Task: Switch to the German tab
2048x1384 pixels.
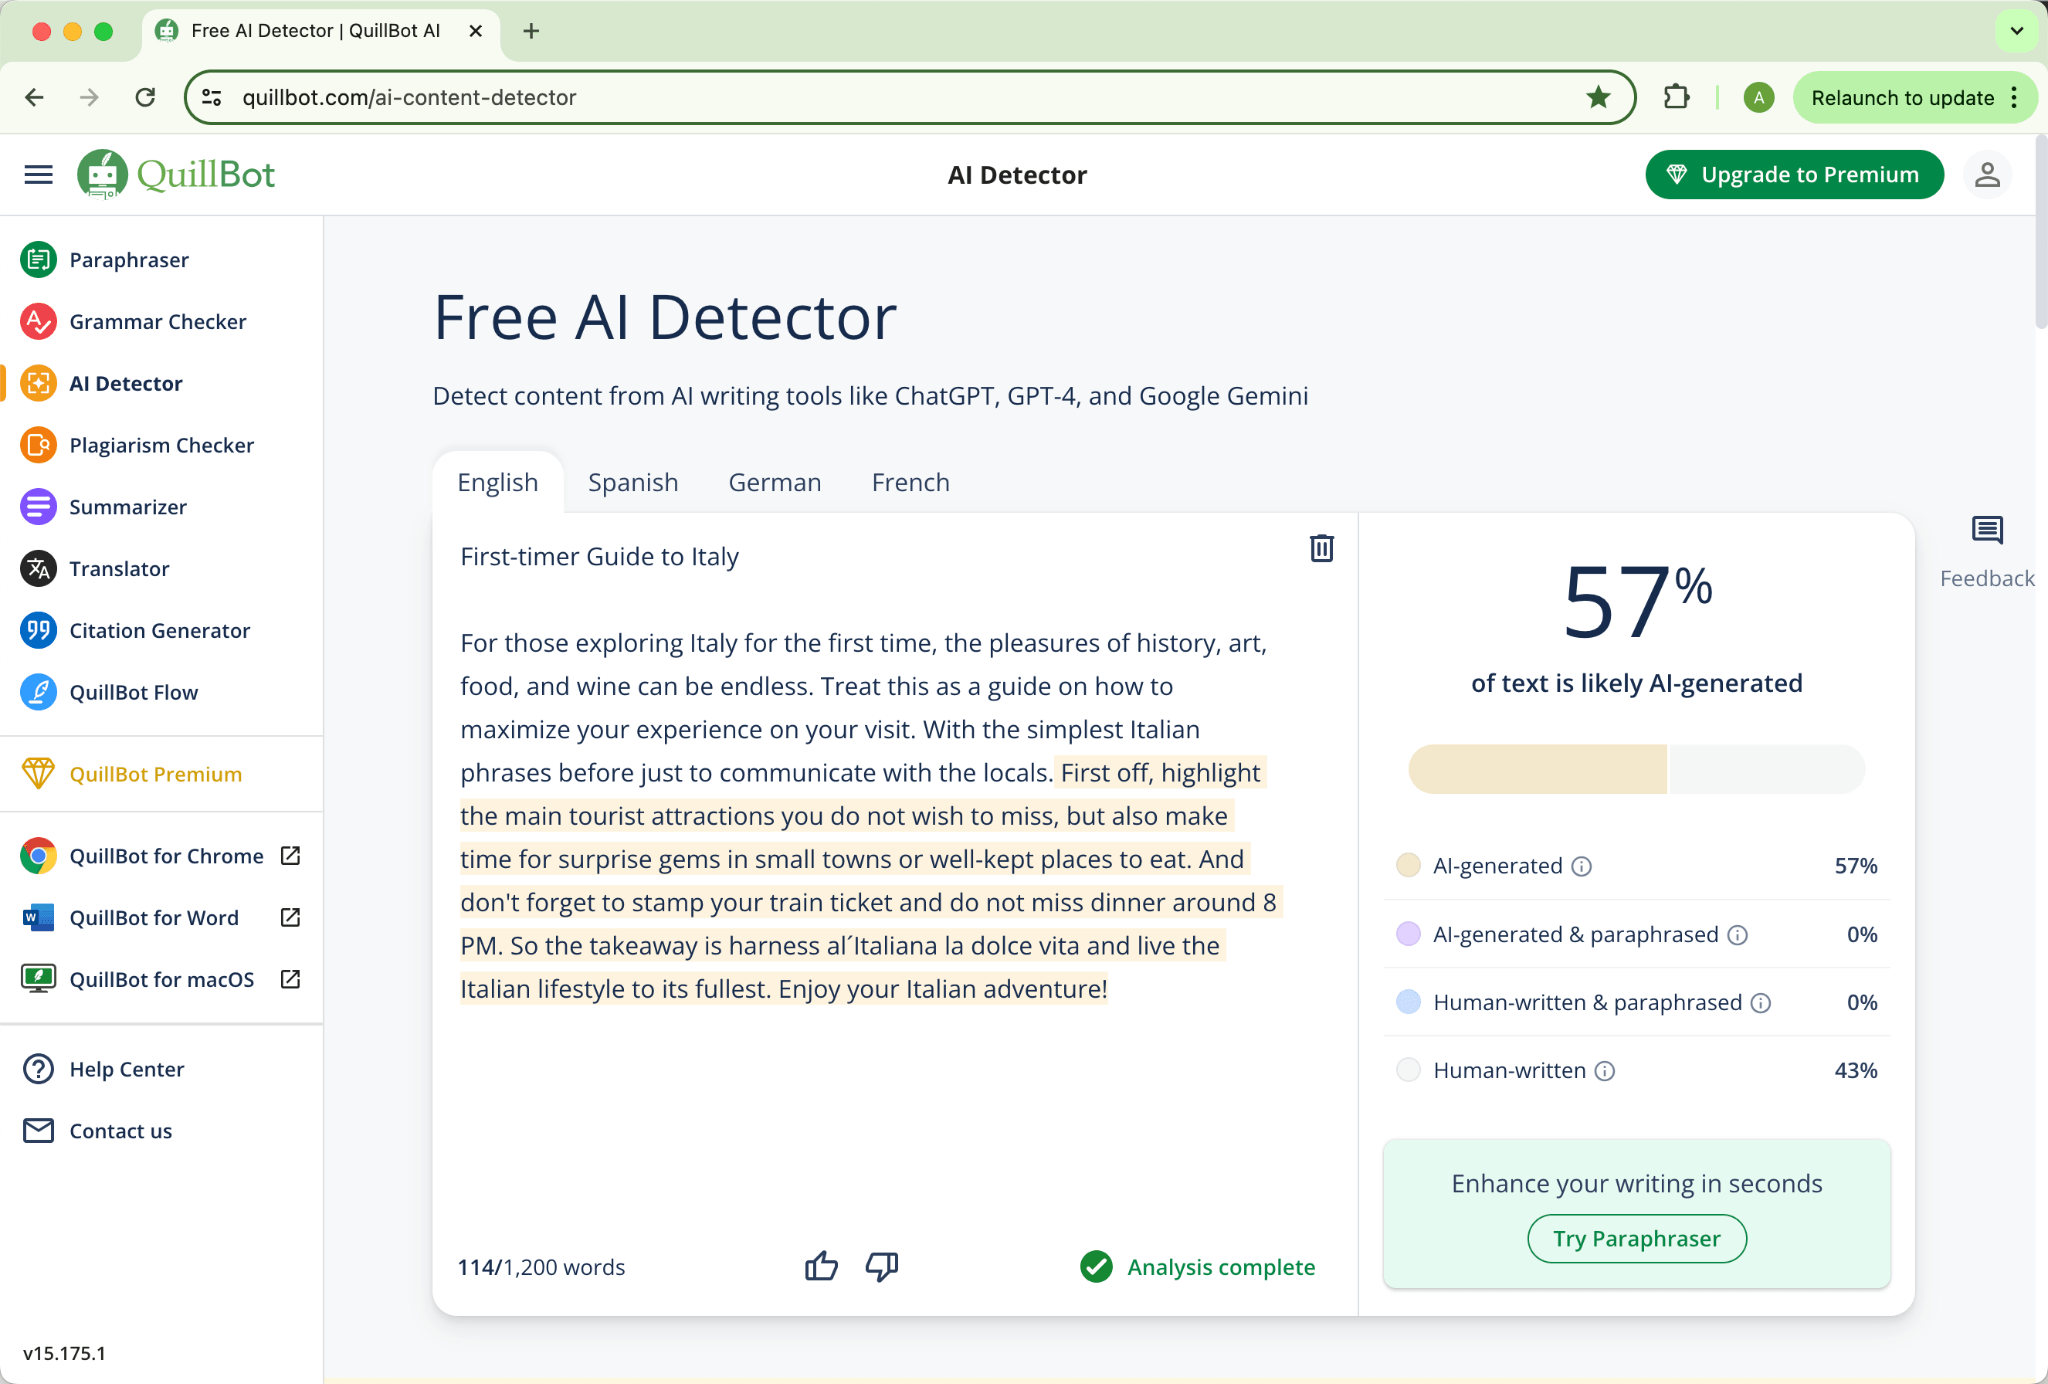Action: point(775,482)
